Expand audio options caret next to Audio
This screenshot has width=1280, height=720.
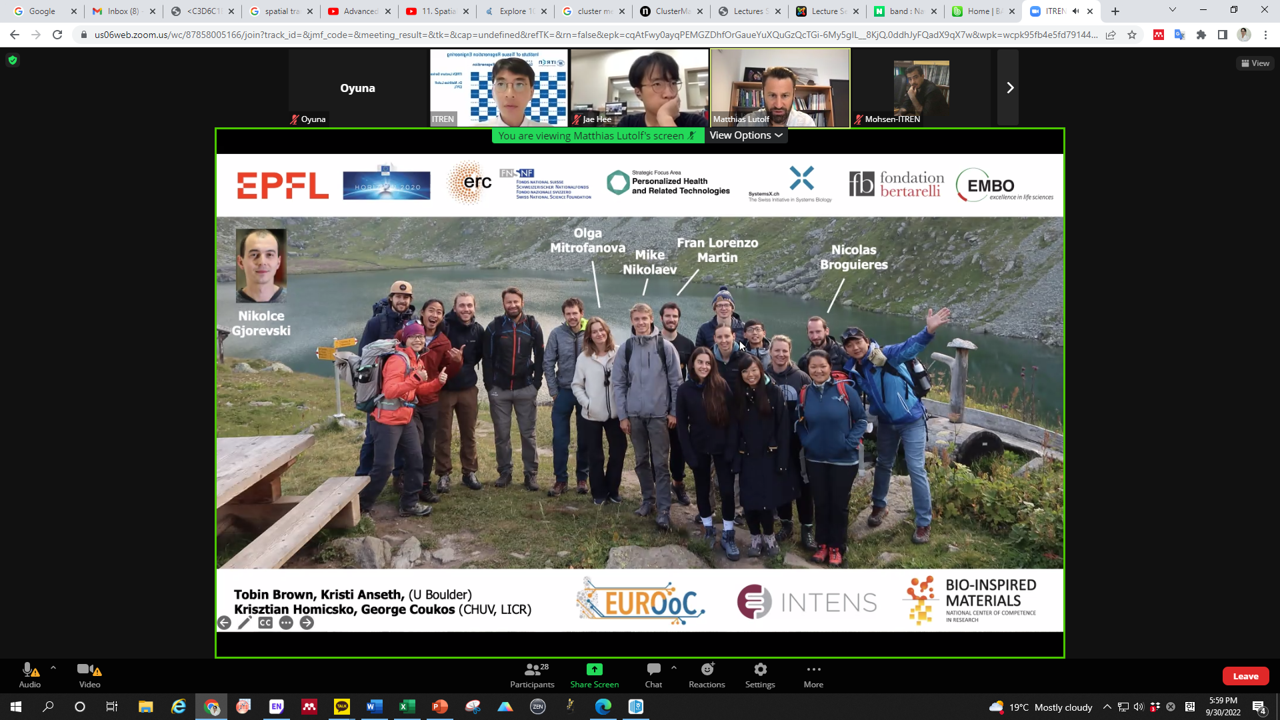(53, 668)
